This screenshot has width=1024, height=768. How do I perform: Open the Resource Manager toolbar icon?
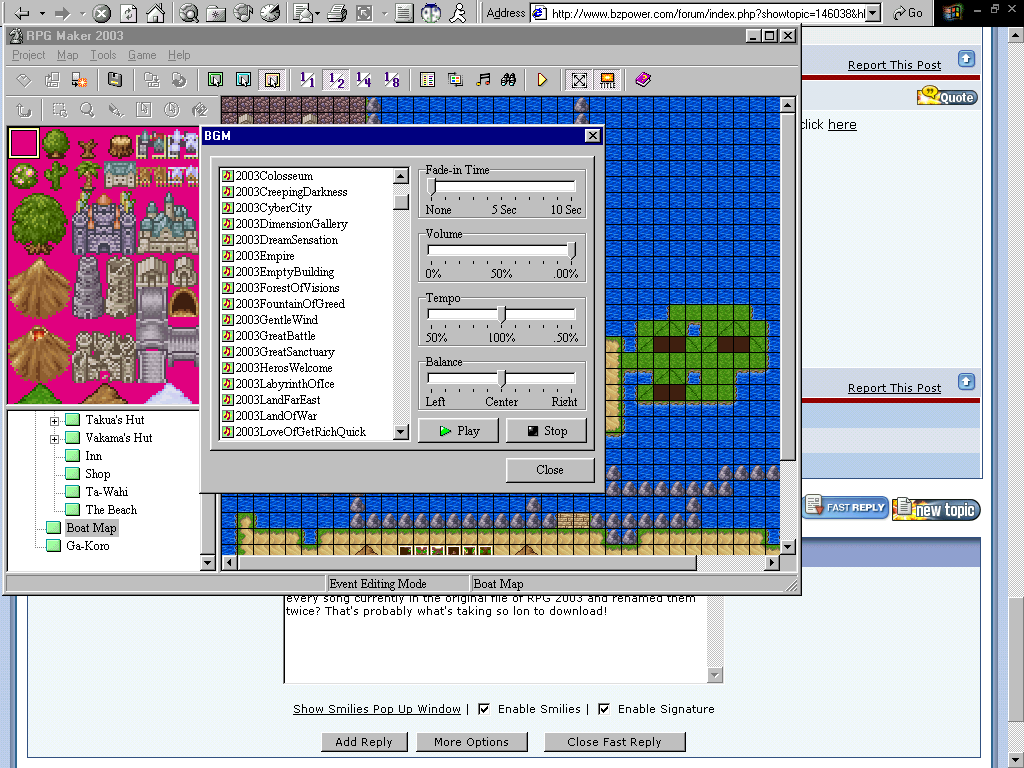click(x=455, y=80)
